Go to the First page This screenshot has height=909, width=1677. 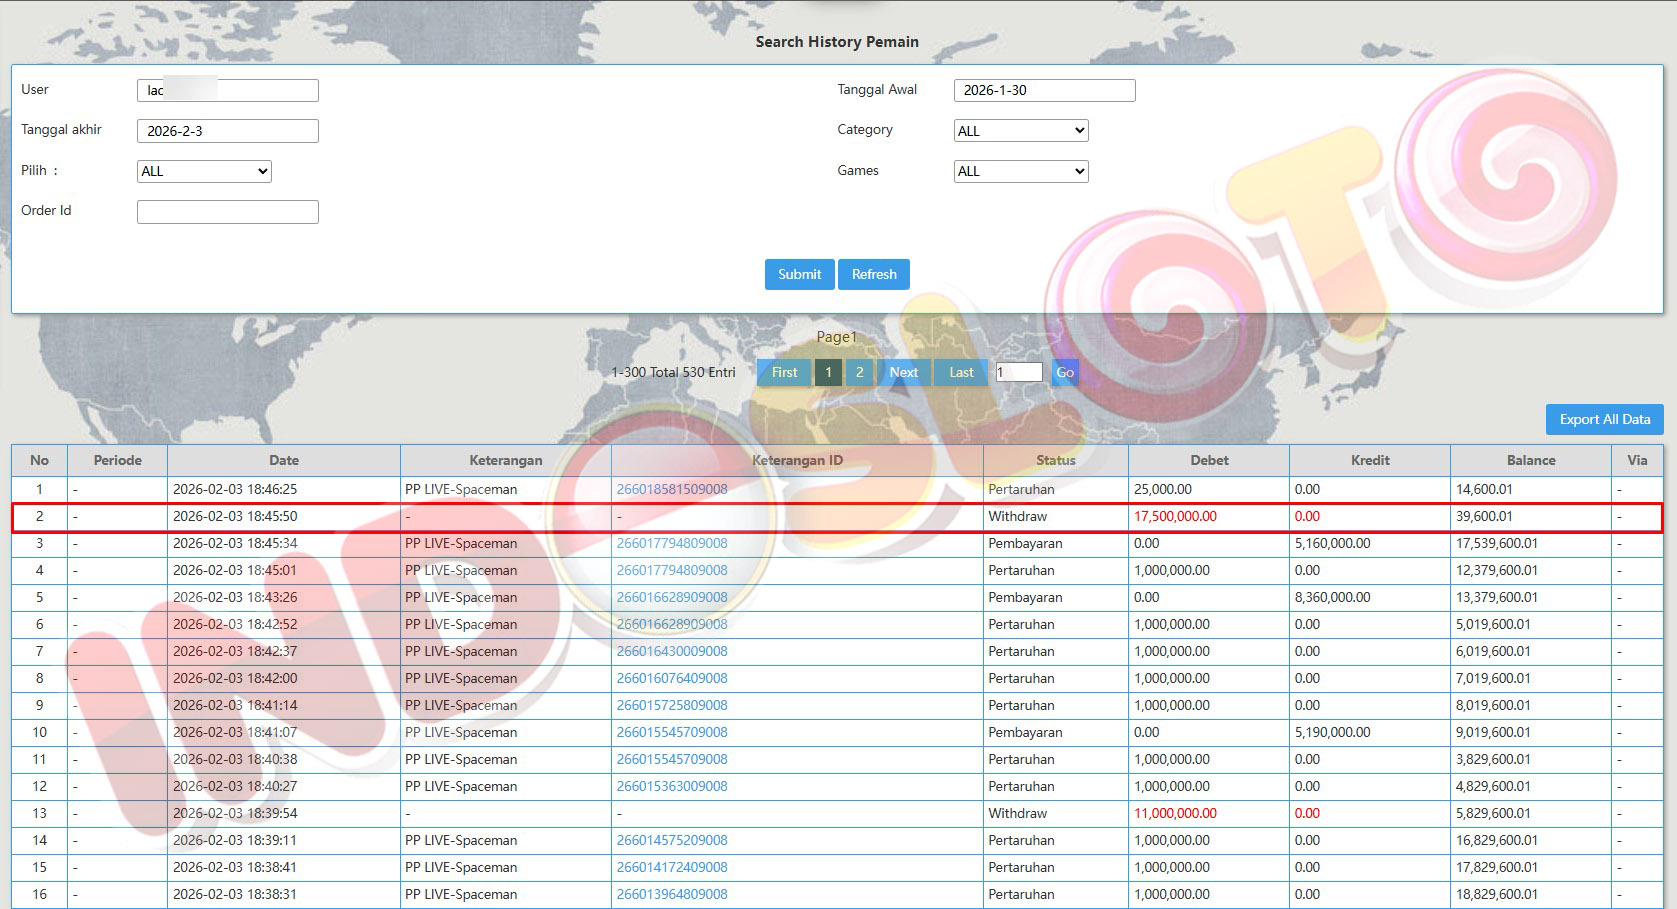pos(784,372)
